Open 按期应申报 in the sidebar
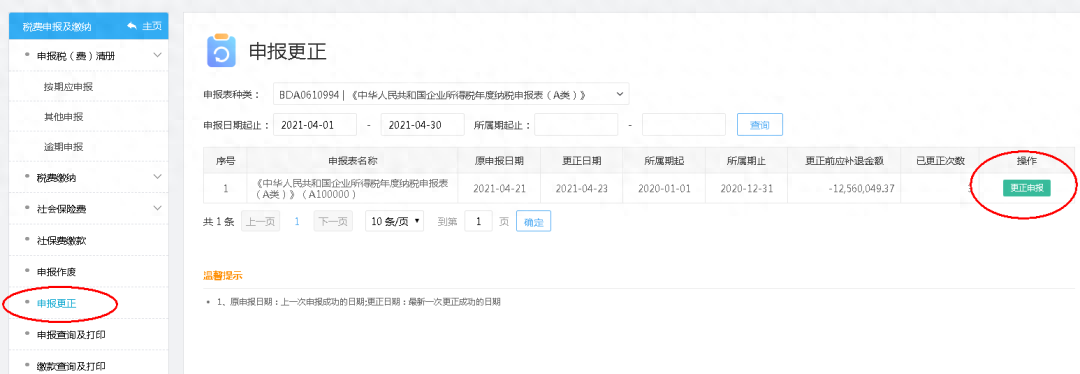The height and width of the screenshot is (374, 1080). coord(68,87)
